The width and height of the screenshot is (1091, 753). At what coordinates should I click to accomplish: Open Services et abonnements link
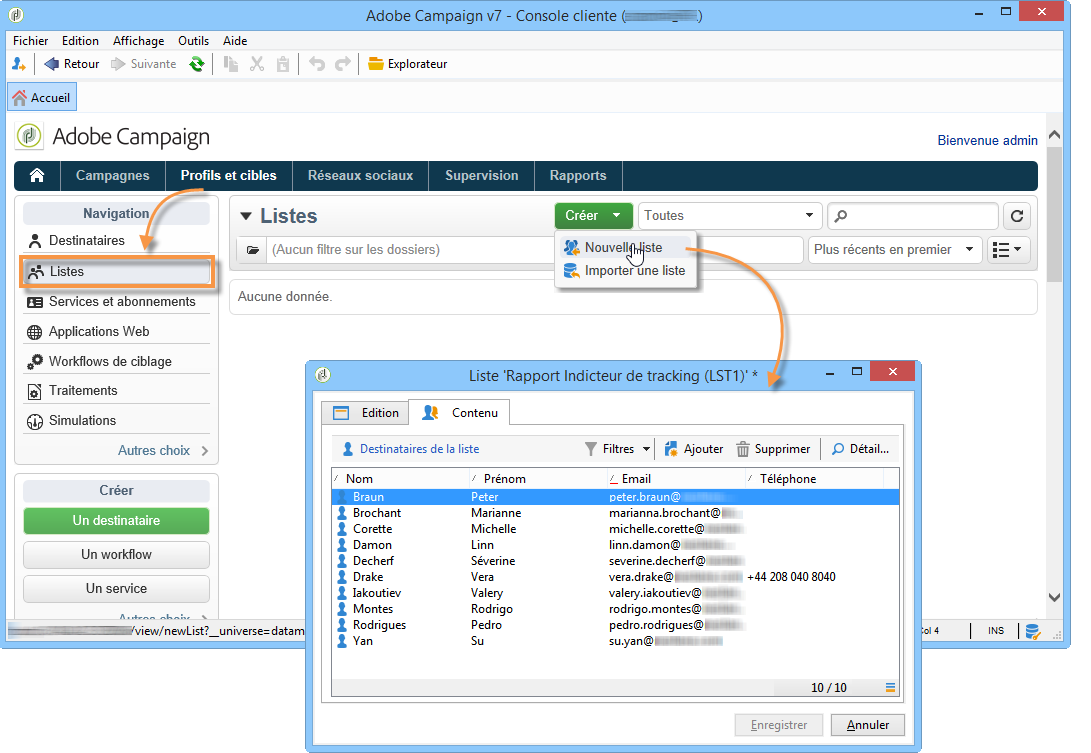click(x=116, y=301)
